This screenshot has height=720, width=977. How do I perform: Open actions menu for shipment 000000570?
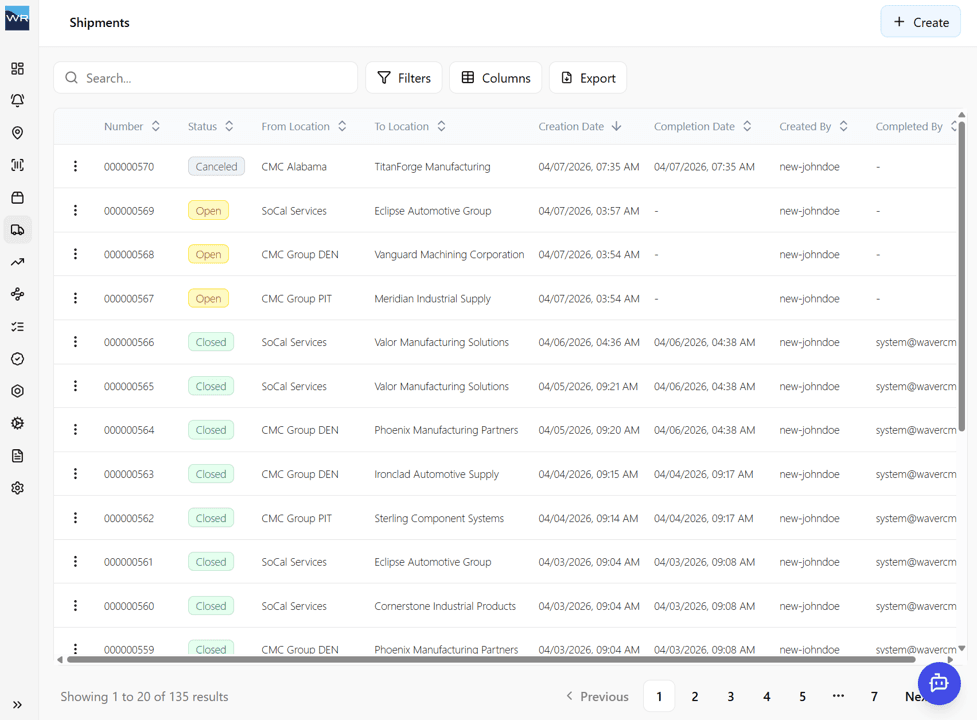[75, 166]
